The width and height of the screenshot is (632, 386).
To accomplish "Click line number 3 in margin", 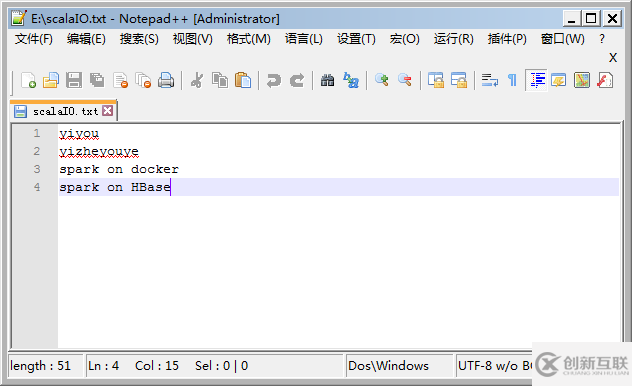I will (x=37, y=169).
